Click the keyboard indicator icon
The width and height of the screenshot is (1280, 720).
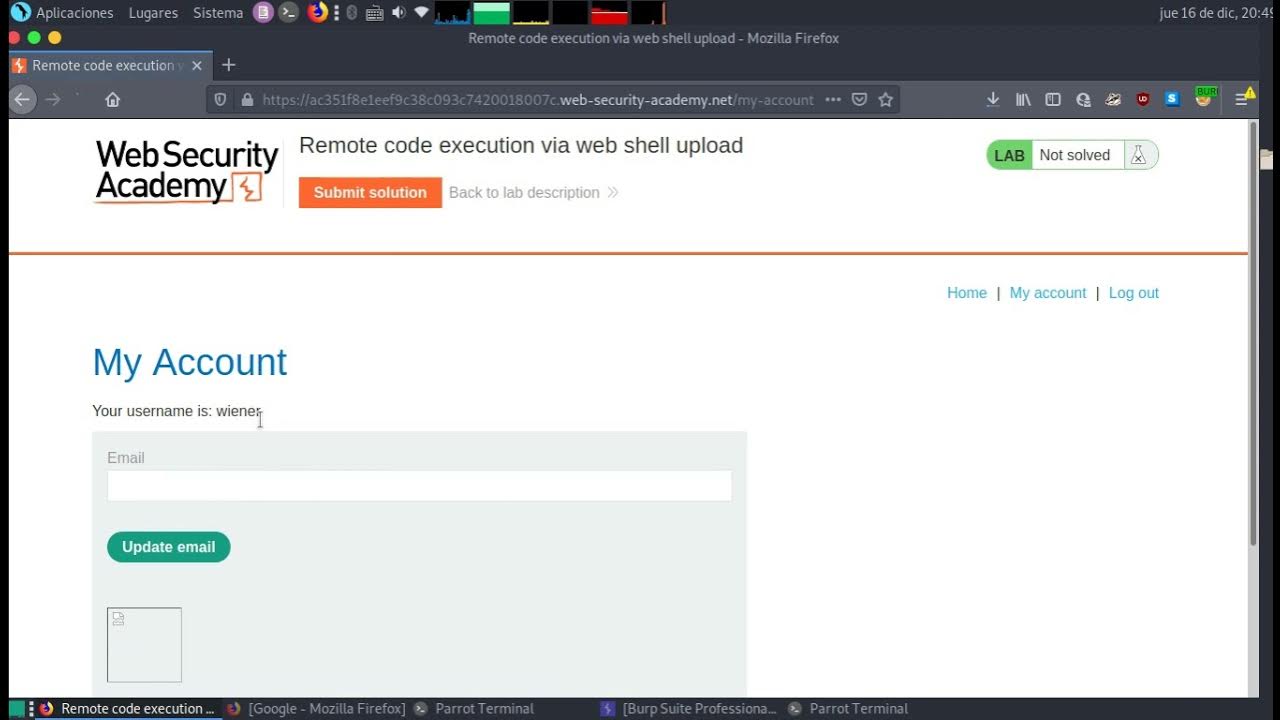tap(374, 13)
